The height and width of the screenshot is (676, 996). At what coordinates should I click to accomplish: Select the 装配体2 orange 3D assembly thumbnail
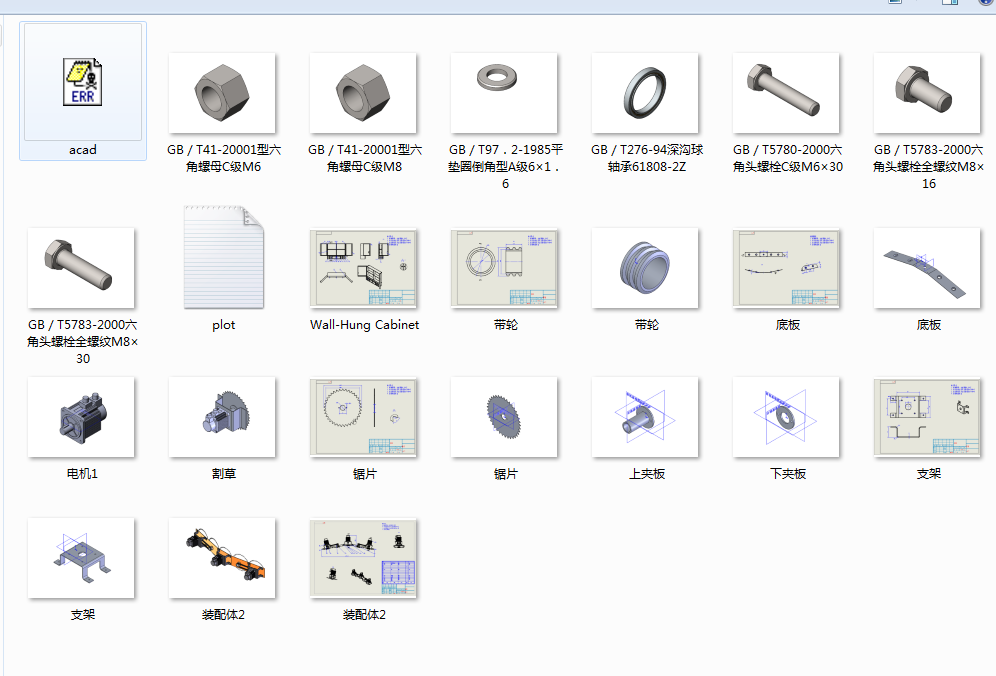[222, 558]
